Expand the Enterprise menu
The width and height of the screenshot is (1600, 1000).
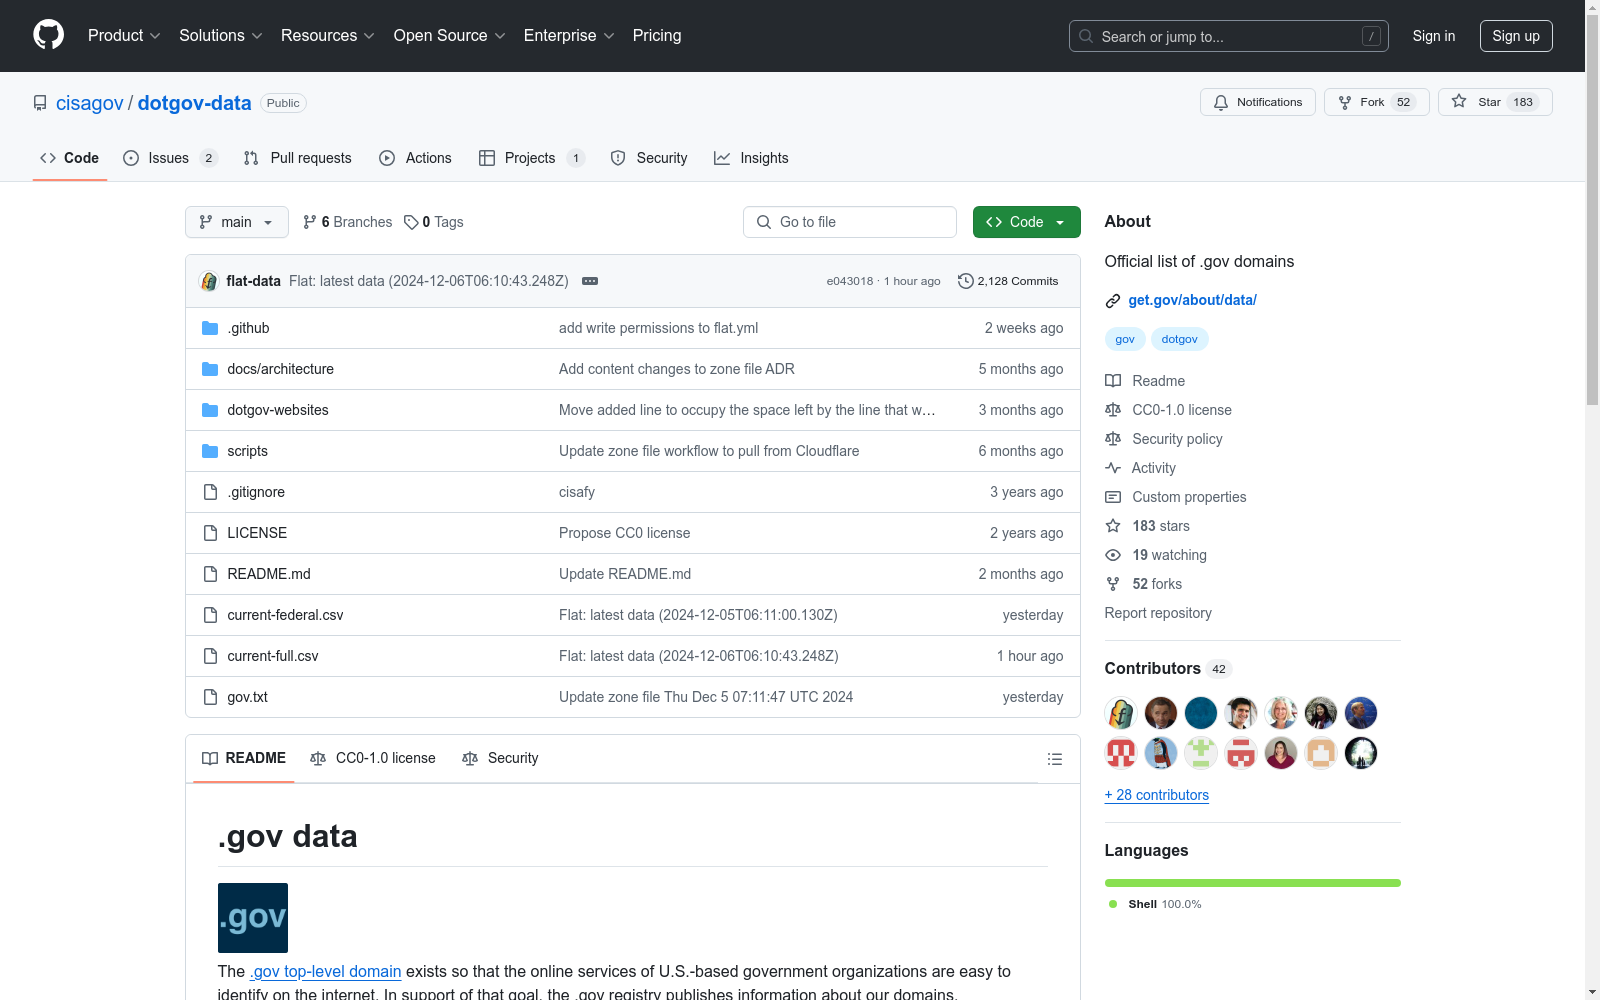coord(569,36)
